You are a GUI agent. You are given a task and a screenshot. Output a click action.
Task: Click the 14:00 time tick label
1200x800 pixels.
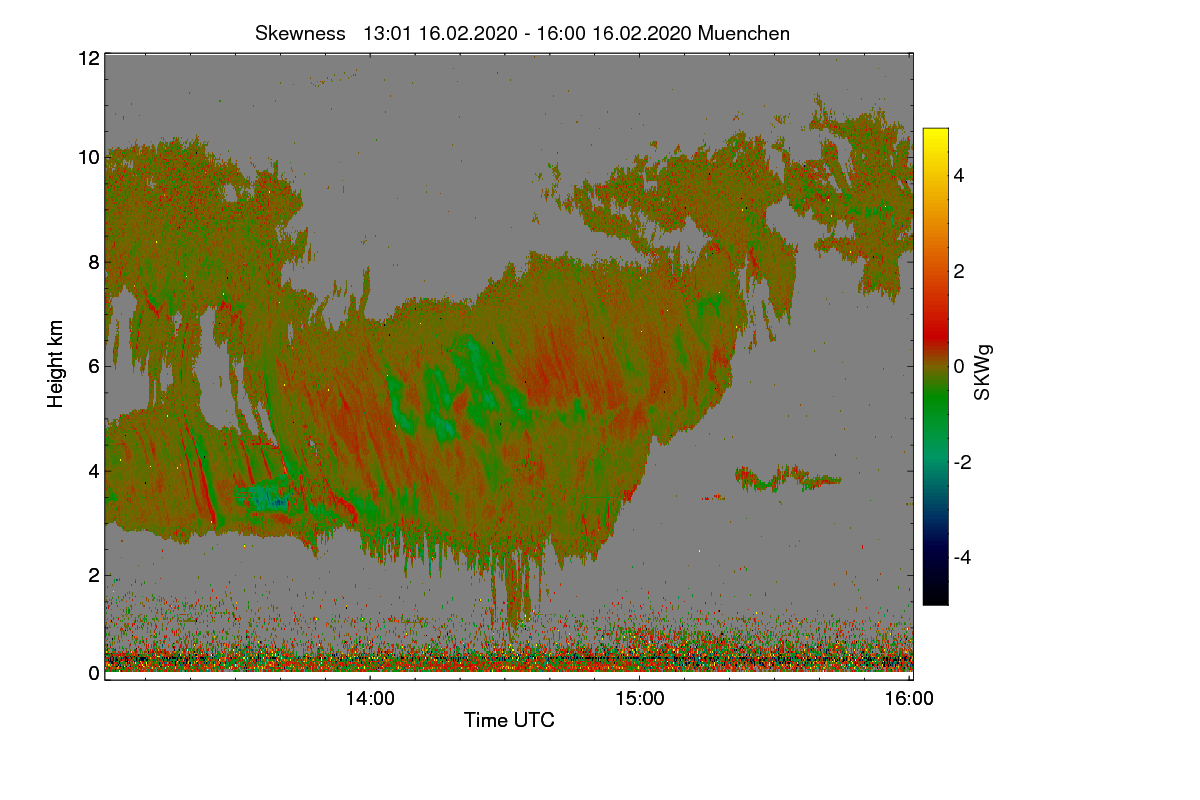click(370, 699)
